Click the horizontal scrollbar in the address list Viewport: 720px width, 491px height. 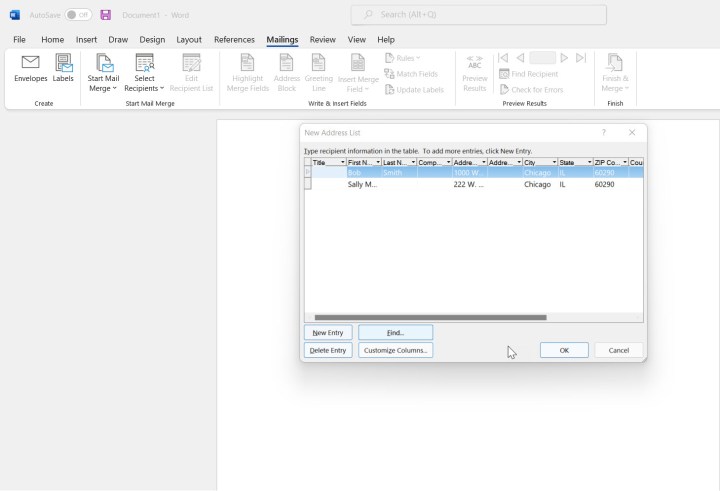430,317
